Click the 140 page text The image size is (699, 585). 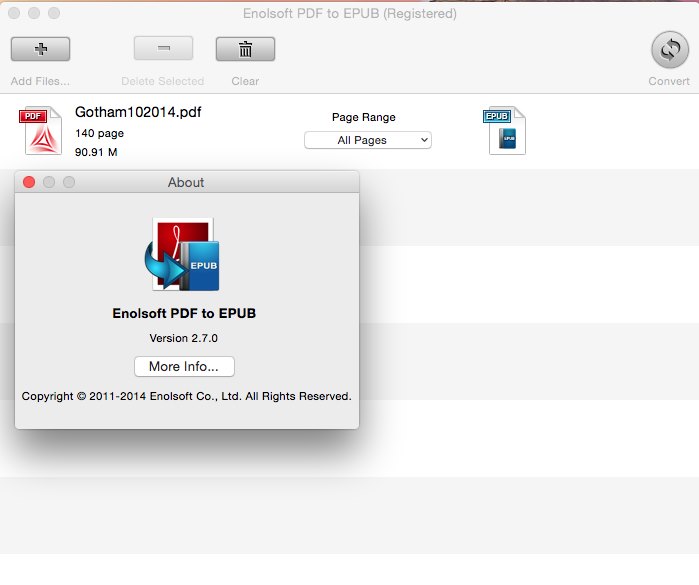99,133
